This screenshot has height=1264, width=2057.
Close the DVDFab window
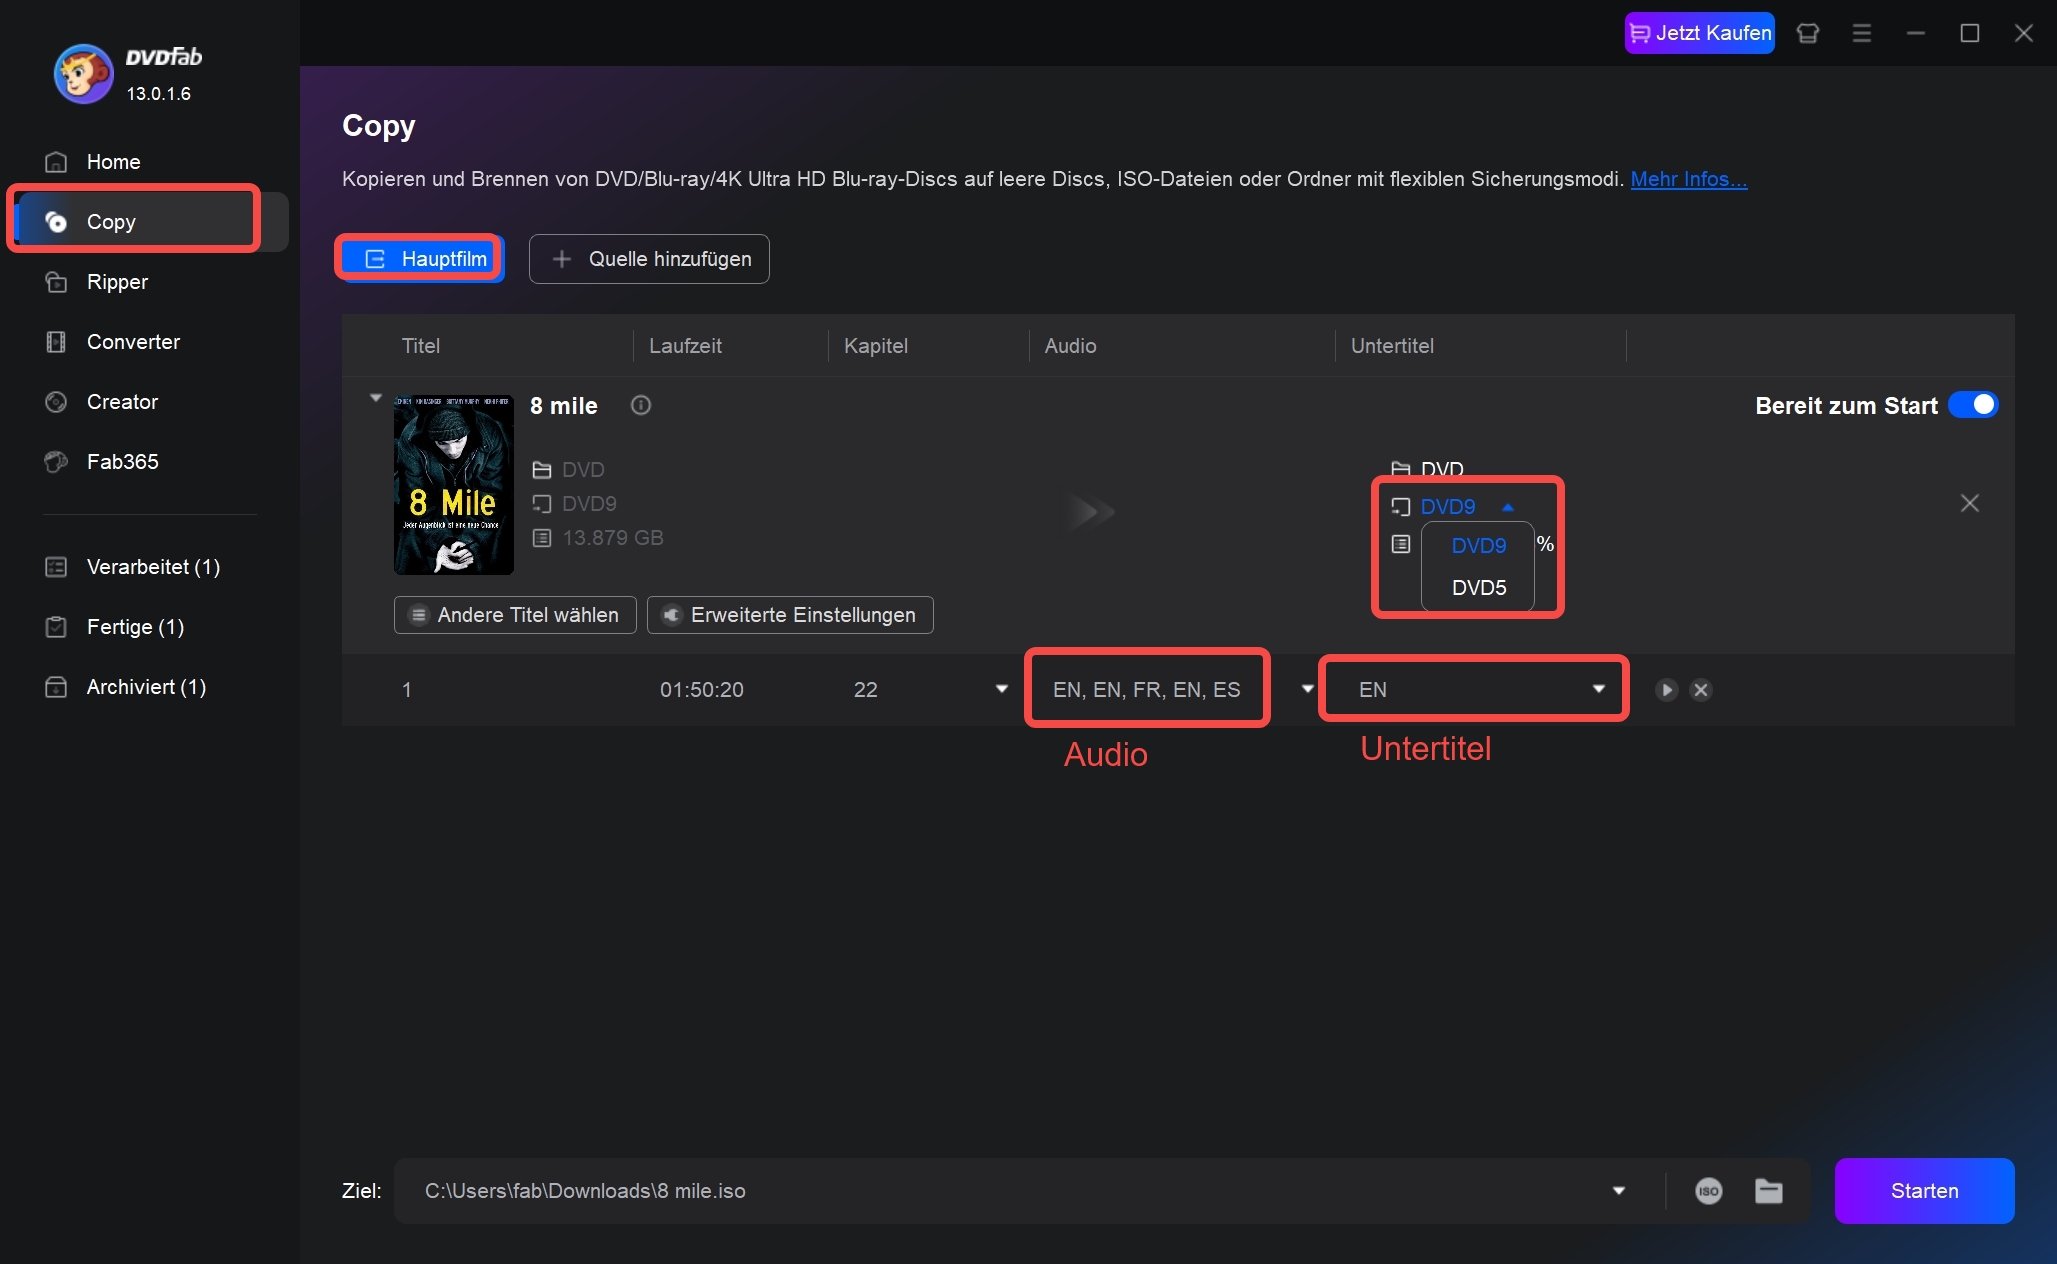(x=2023, y=33)
